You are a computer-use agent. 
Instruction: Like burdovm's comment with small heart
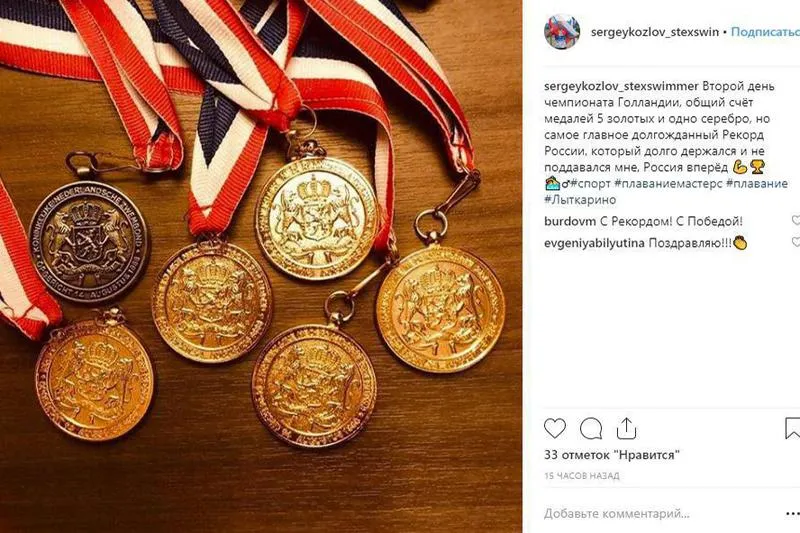(795, 220)
